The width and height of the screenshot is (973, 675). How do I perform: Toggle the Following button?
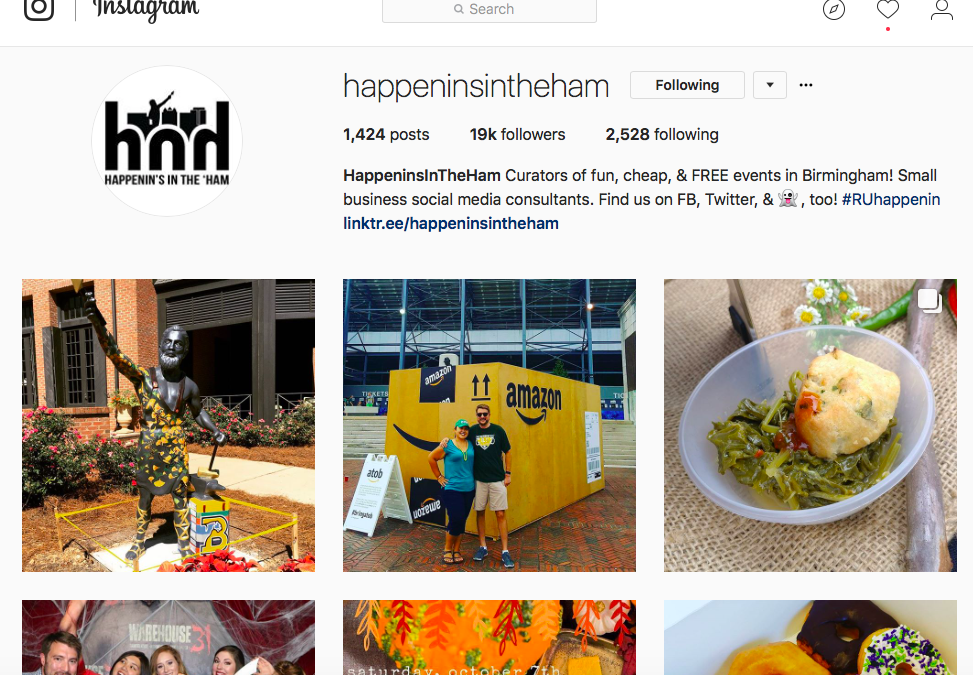tap(687, 85)
